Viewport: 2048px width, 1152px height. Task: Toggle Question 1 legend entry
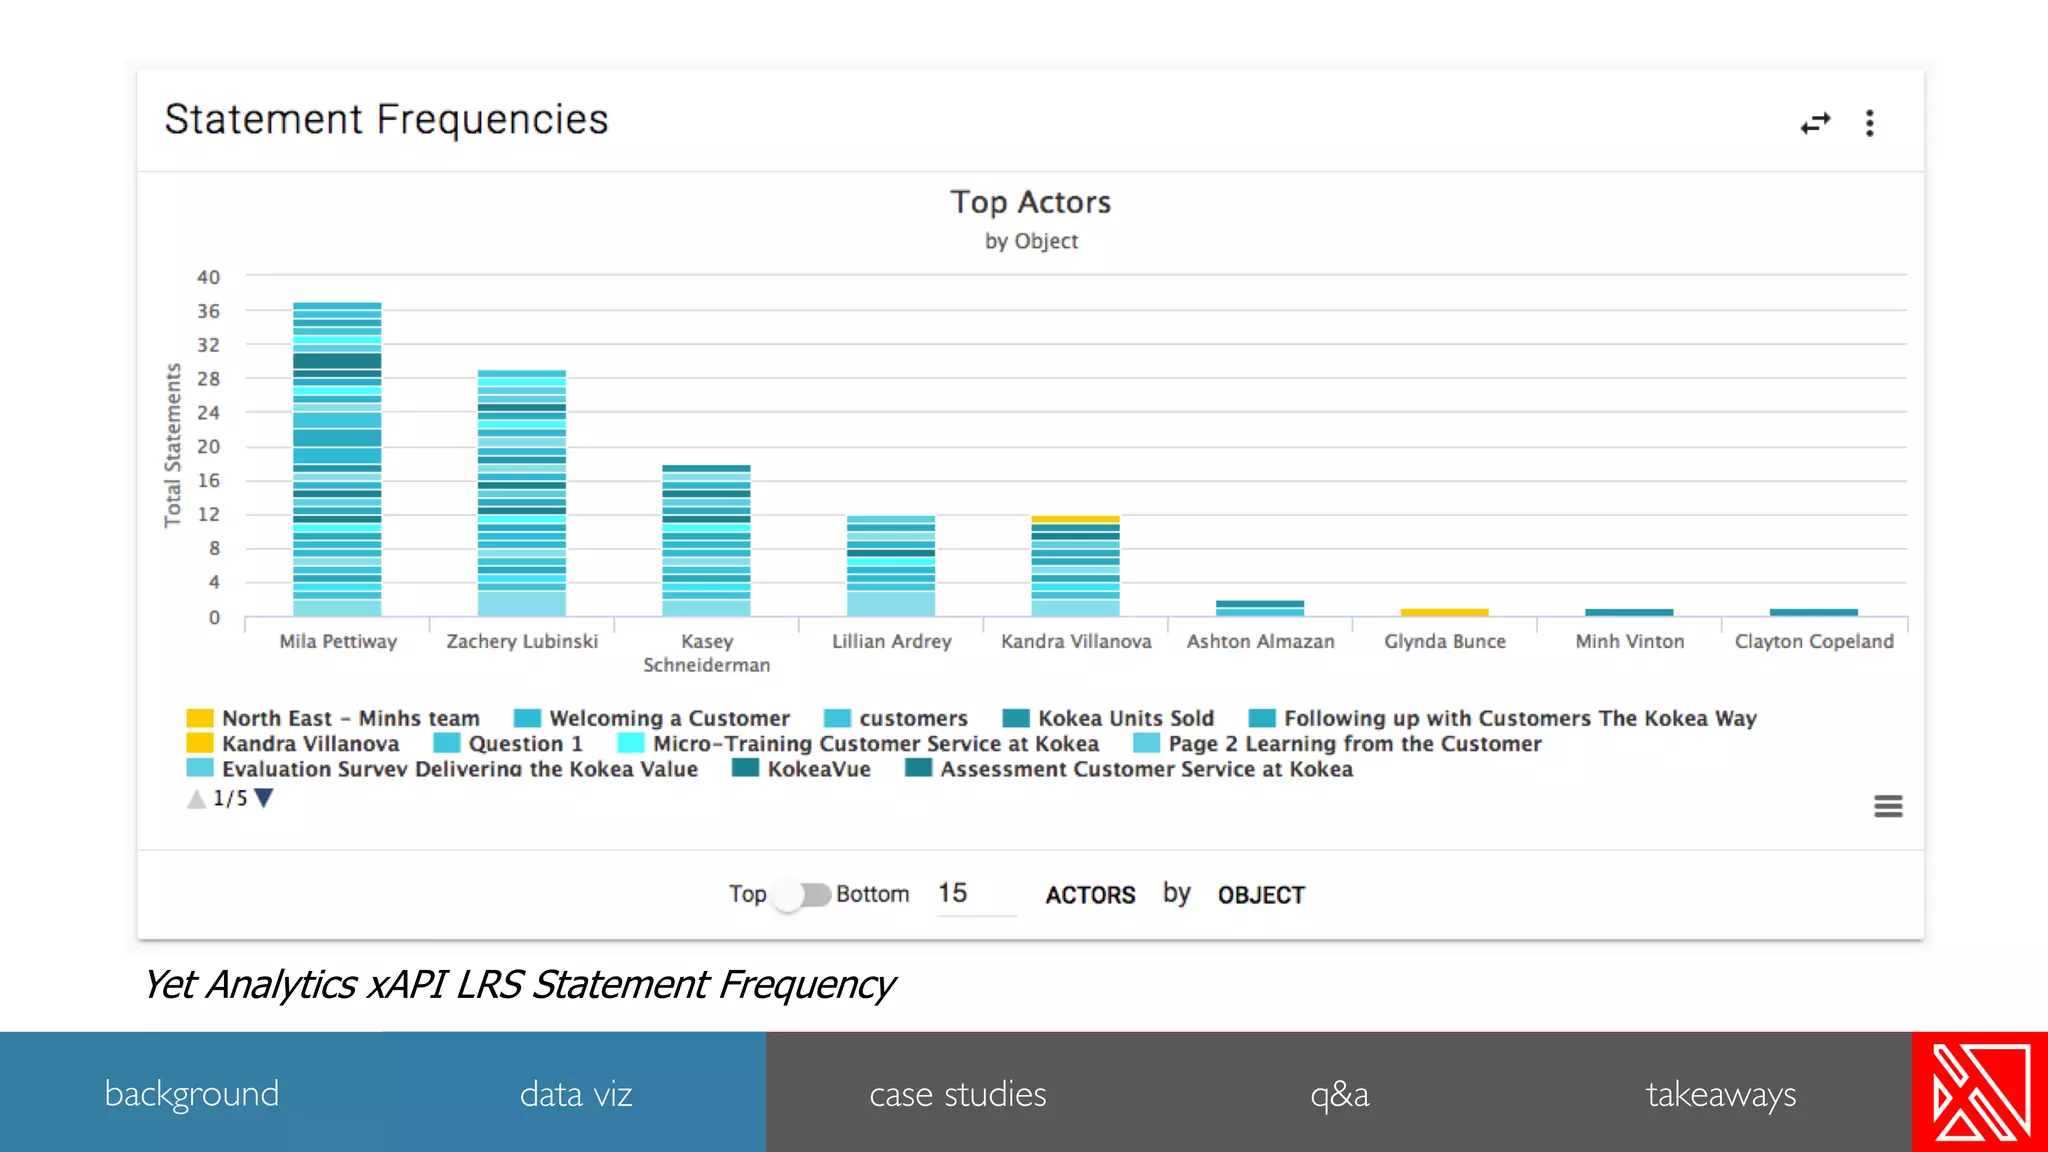508,743
